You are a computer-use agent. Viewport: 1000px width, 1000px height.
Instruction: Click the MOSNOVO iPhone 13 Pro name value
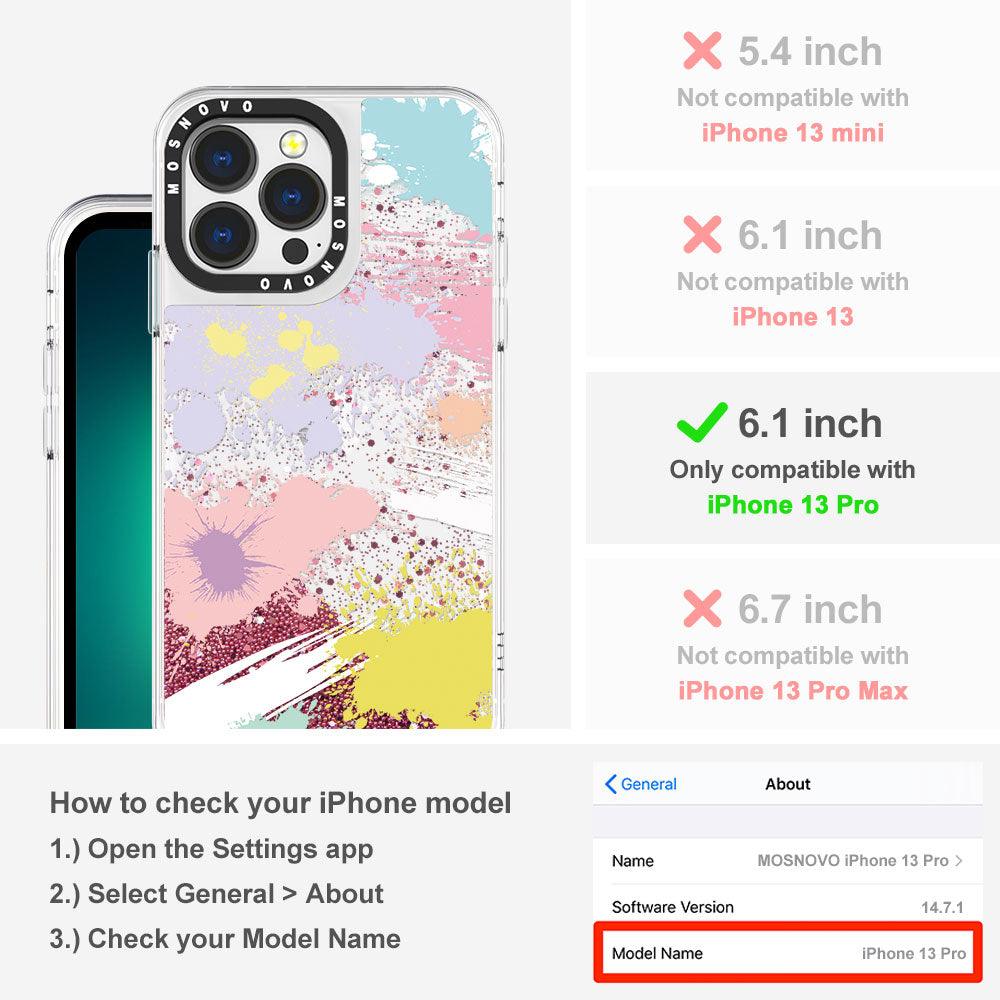pyautogui.click(x=853, y=860)
